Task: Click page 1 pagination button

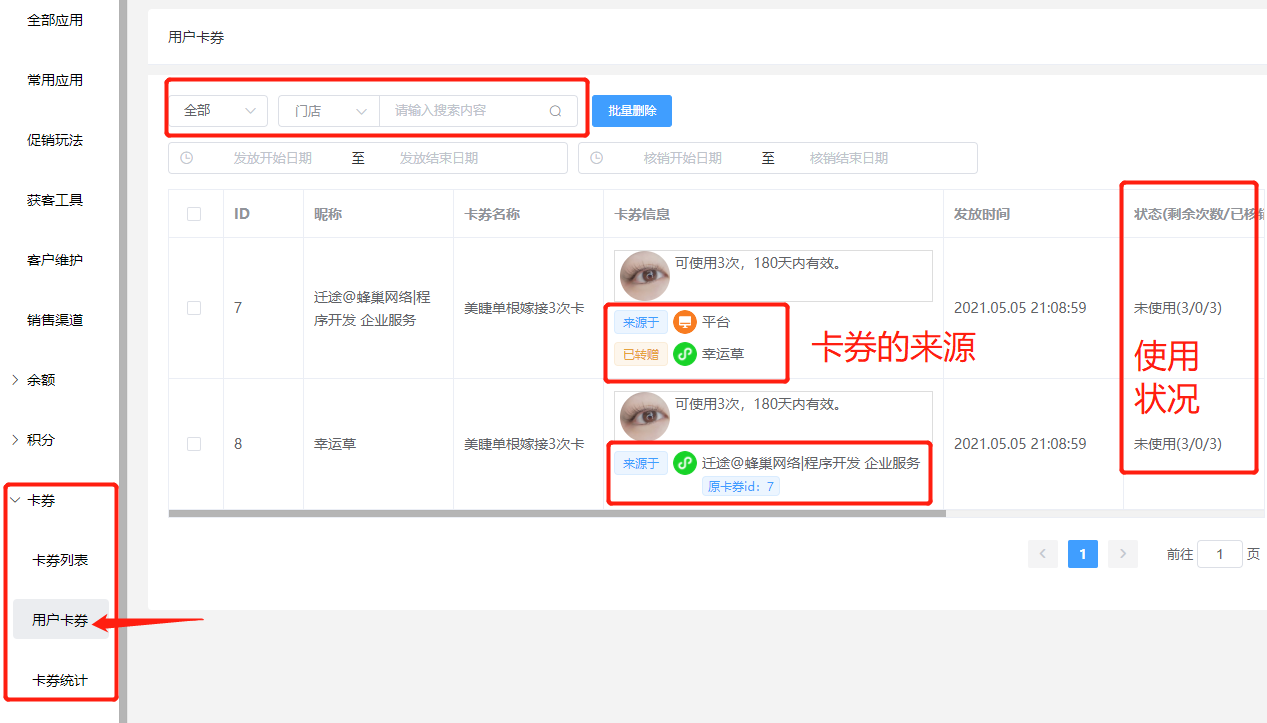Action: click(x=1082, y=554)
